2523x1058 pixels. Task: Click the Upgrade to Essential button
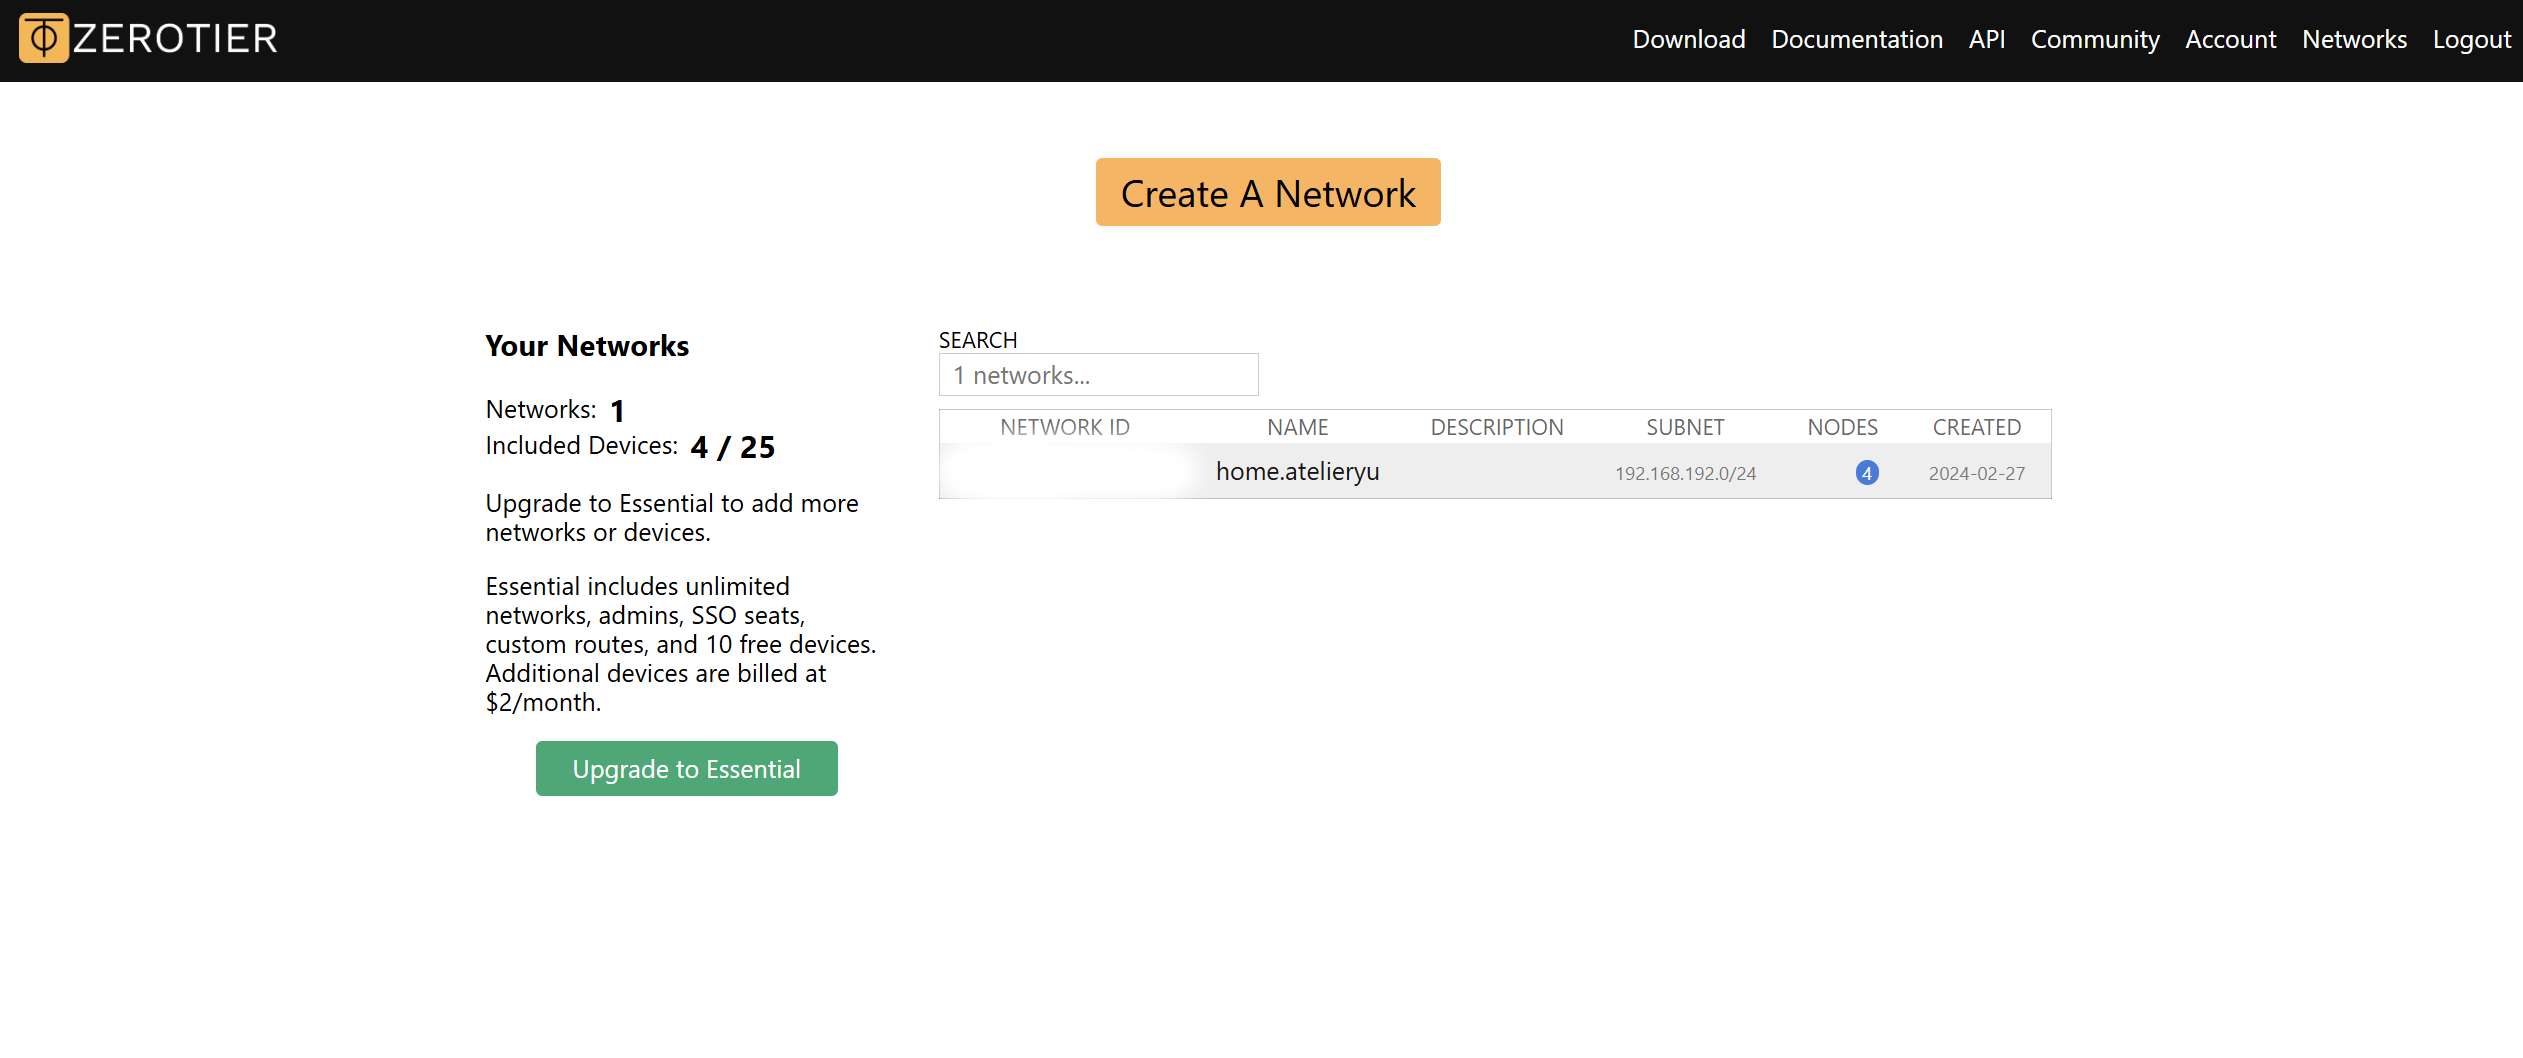[686, 769]
